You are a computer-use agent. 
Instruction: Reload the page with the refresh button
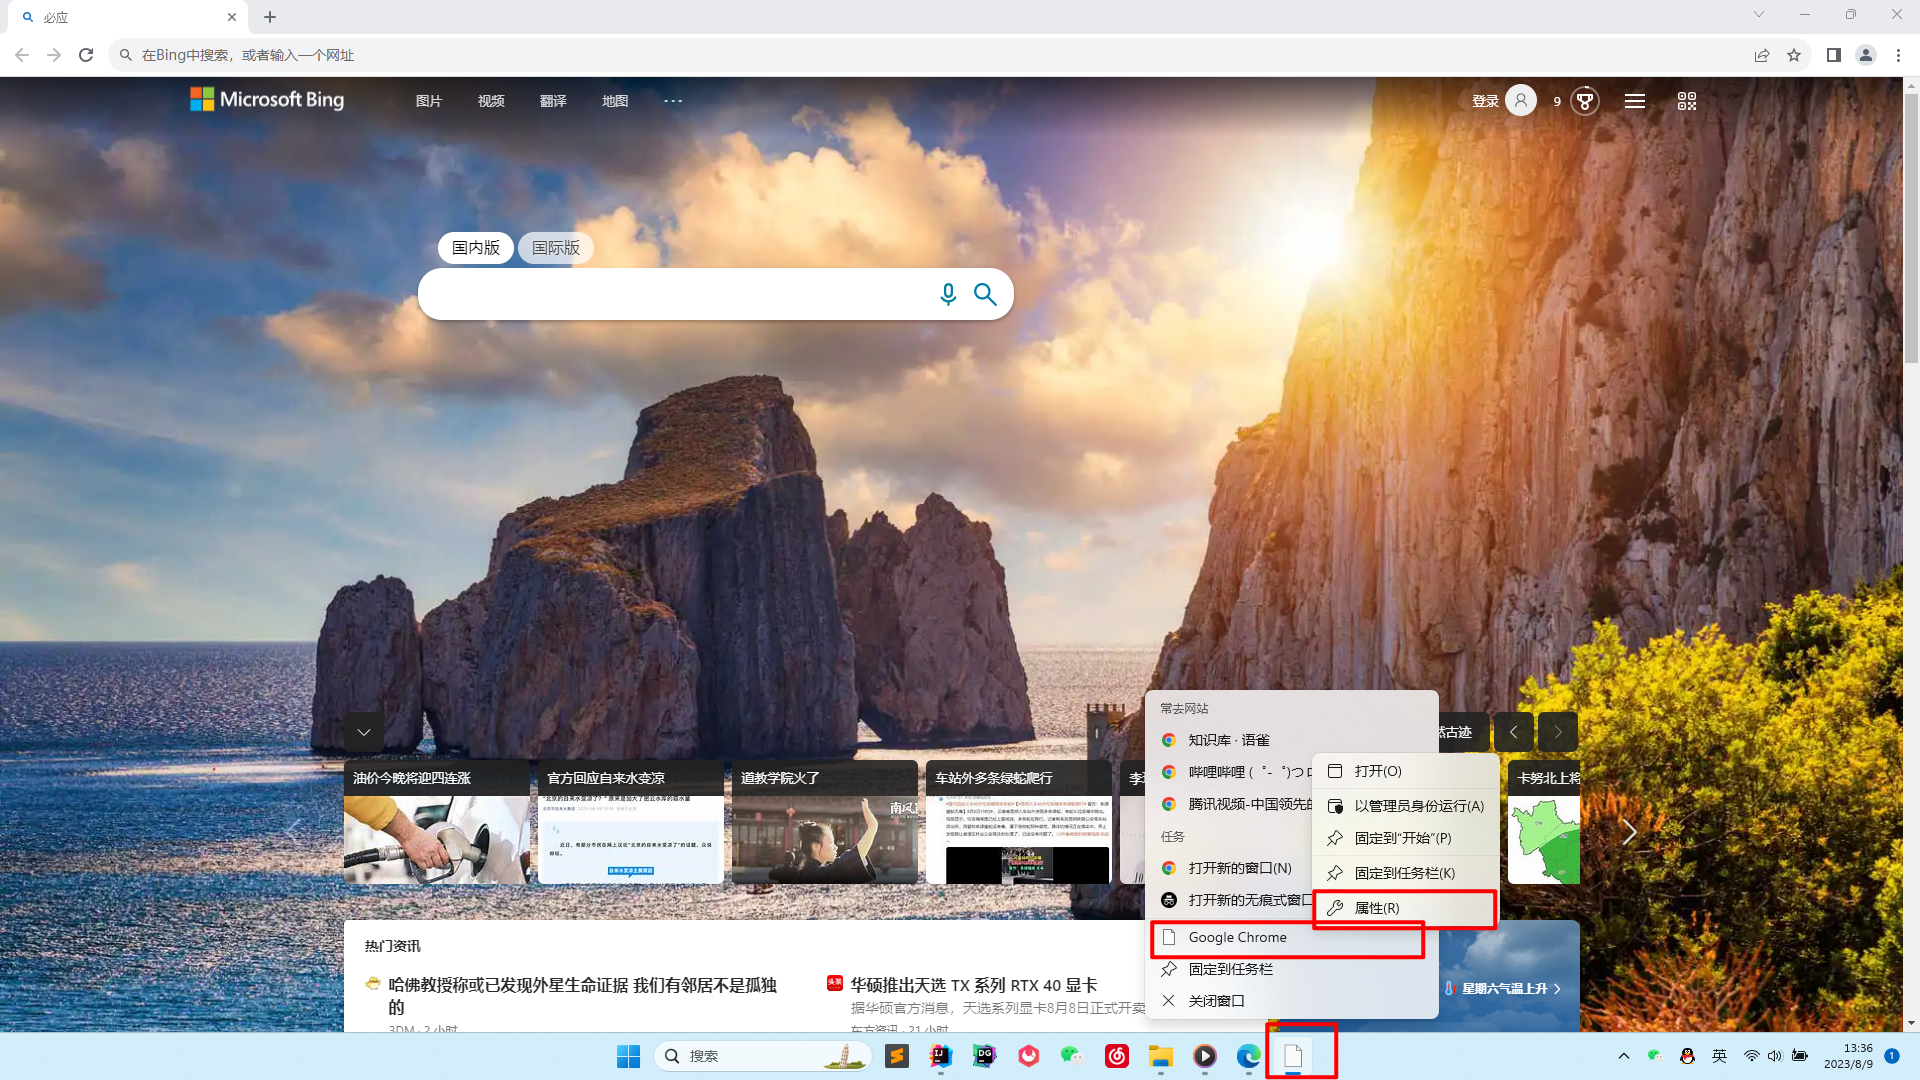click(x=86, y=55)
